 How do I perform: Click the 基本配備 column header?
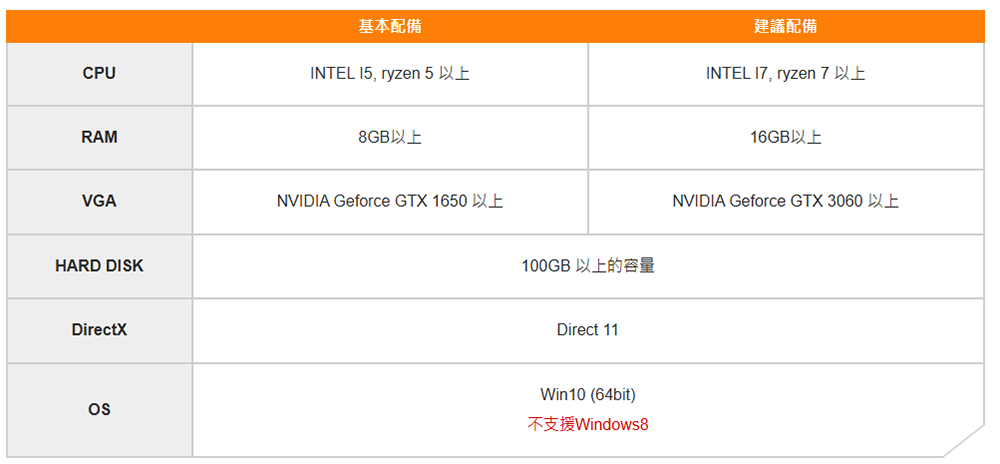(390, 26)
